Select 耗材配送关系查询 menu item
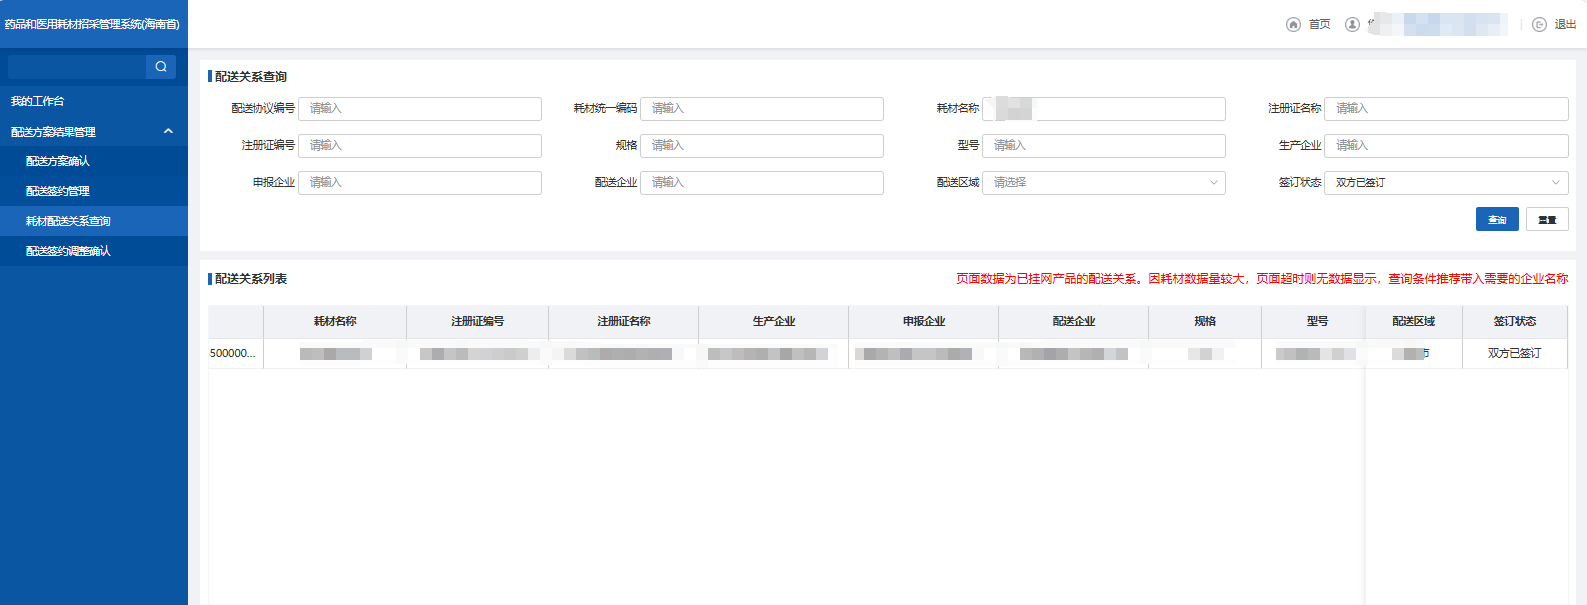1587x605 pixels. click(68, 221)
